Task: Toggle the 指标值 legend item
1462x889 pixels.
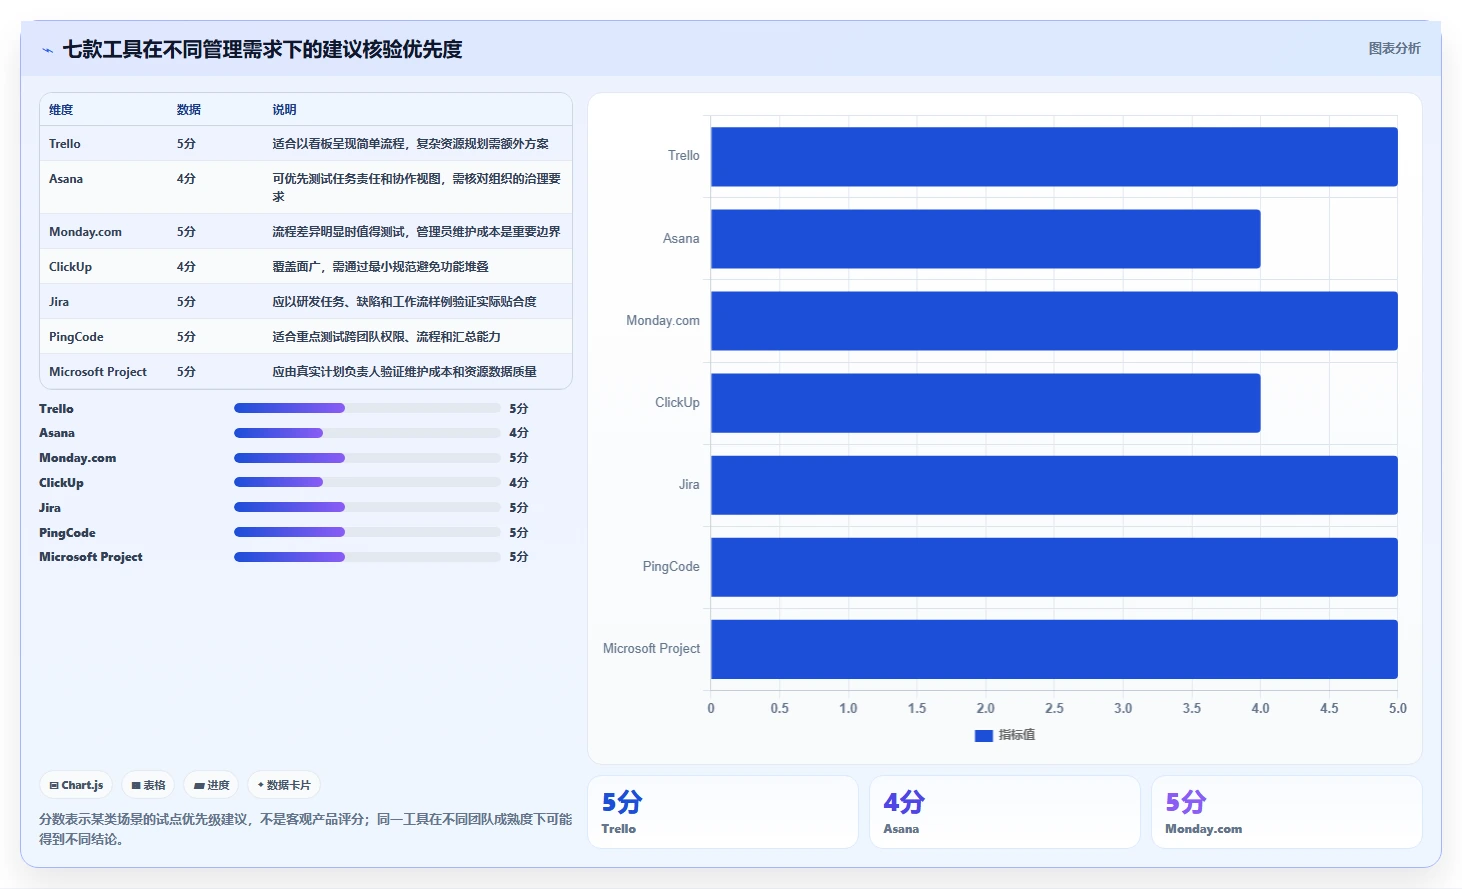Action: pos(1005,735)
